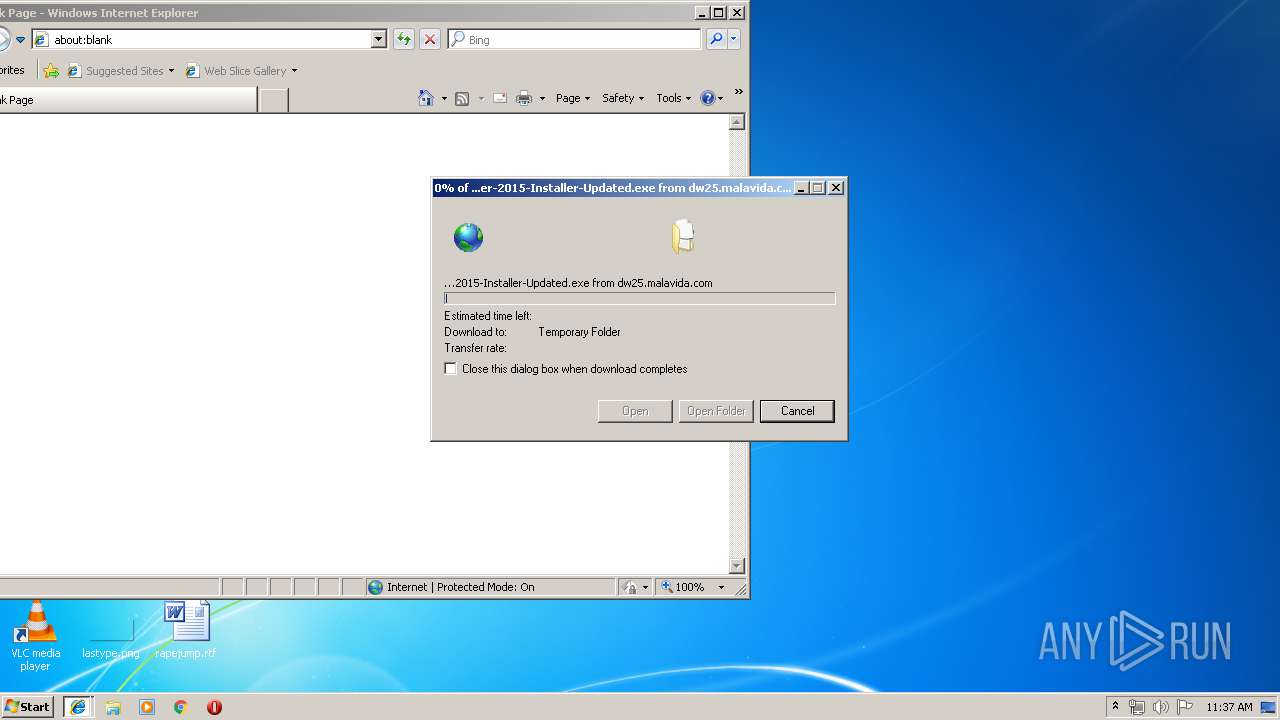Expand the address bar URL history dropdown
The width and height of the screenshot is (1280, 720).
[x=378, y=39]
